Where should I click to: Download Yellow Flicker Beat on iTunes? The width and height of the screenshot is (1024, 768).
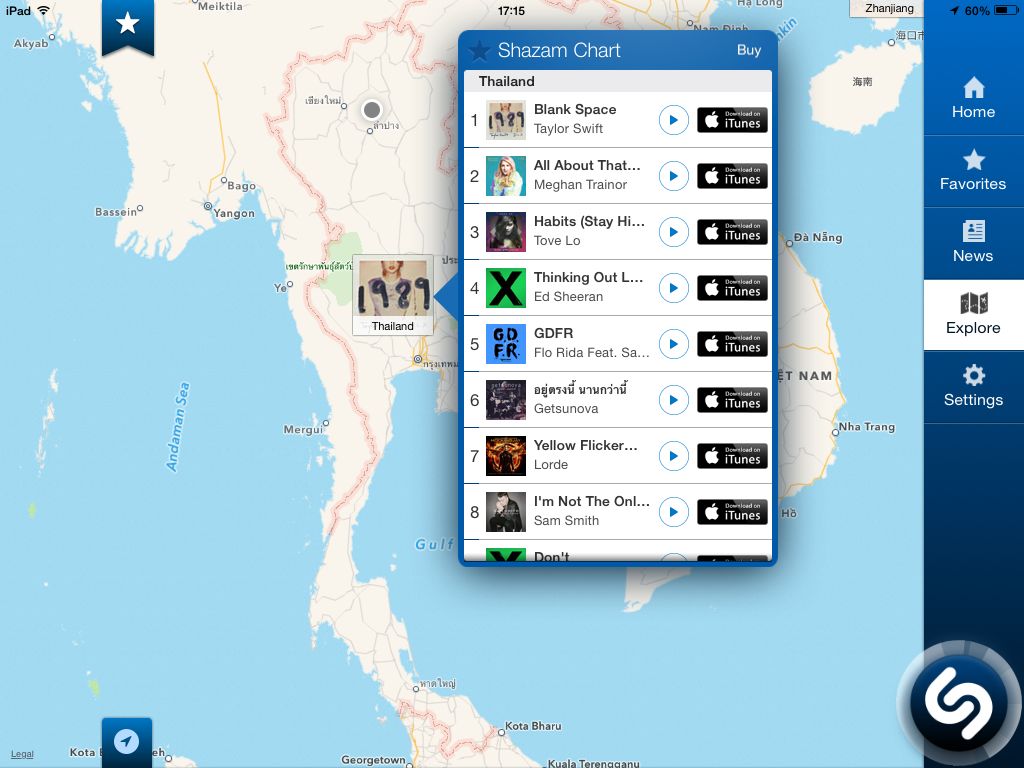coord(732,456)
